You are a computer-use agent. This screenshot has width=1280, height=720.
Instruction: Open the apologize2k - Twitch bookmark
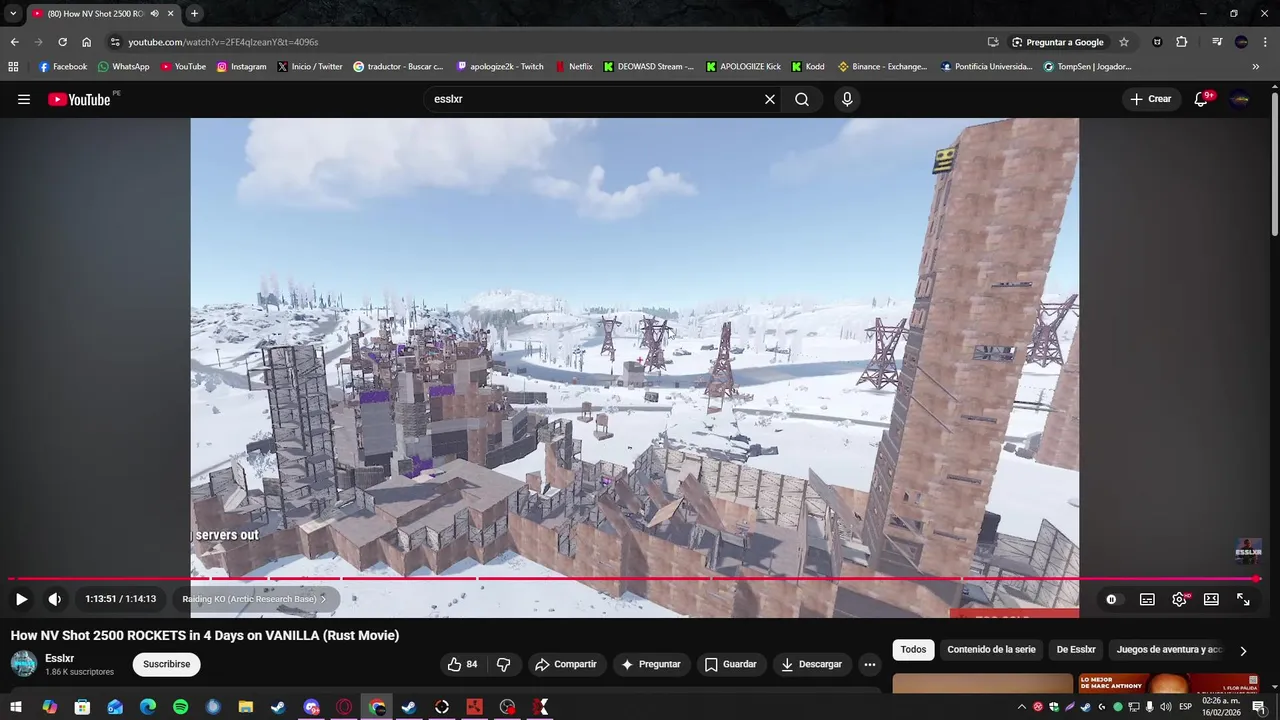(x=499, y=67)
